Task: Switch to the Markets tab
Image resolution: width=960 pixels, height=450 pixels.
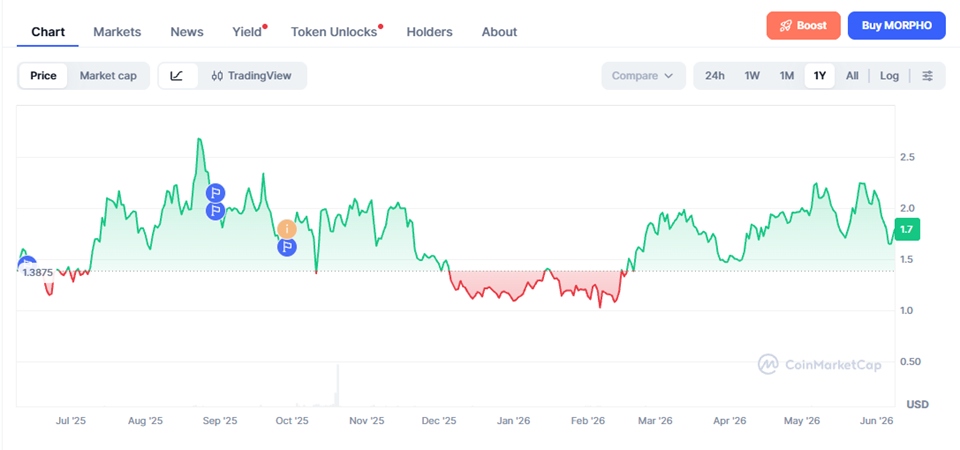Action: (117, 32)
